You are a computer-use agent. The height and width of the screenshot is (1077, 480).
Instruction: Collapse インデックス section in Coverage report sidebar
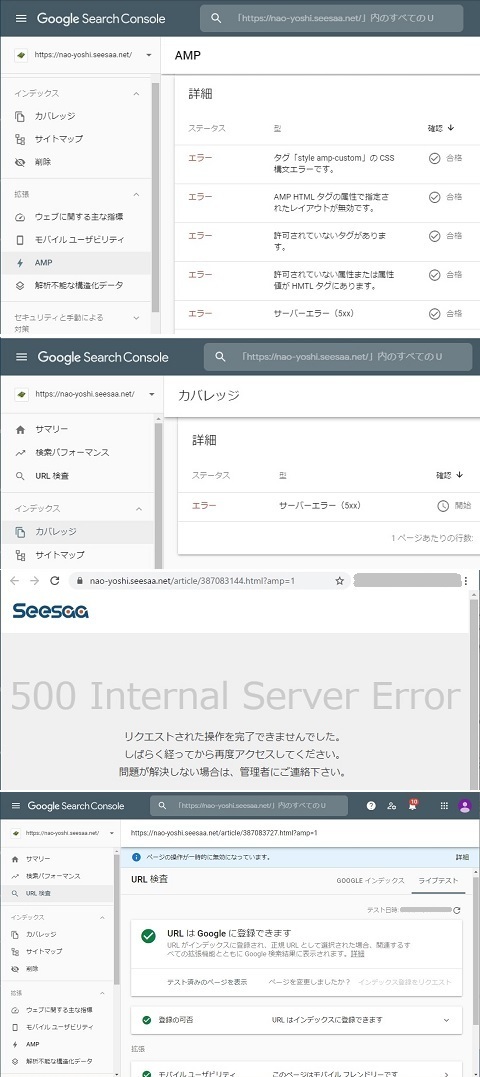coord(139,509)
